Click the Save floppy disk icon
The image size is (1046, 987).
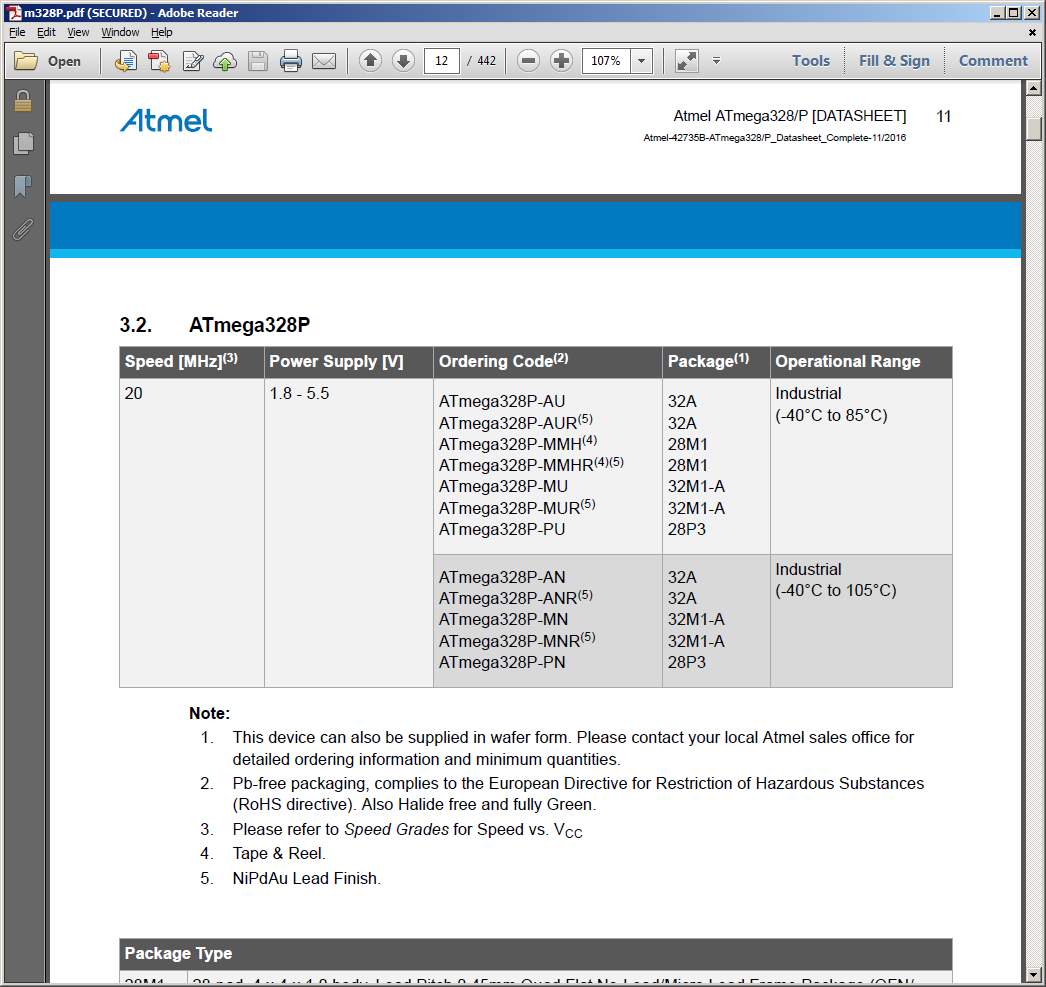[257, 61]
